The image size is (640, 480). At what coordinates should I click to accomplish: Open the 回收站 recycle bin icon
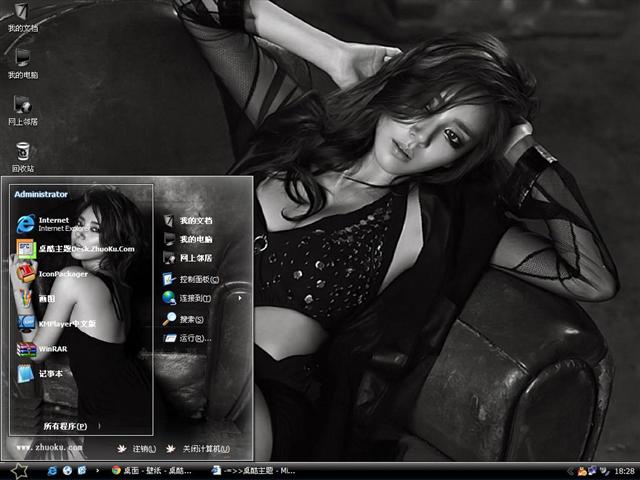22,155
